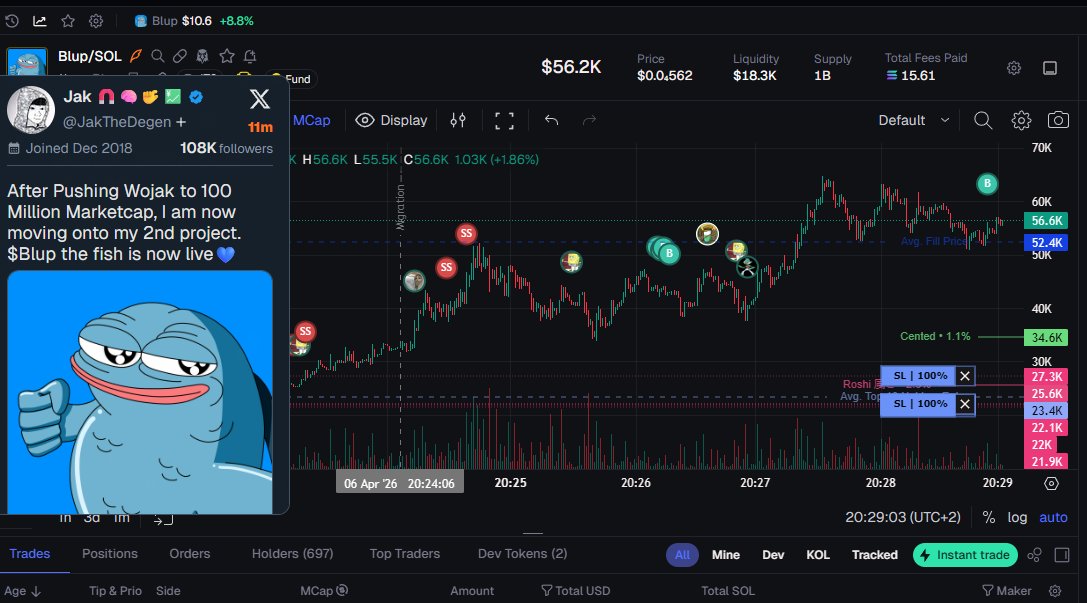Open top bar settings gear

[96, 21]
